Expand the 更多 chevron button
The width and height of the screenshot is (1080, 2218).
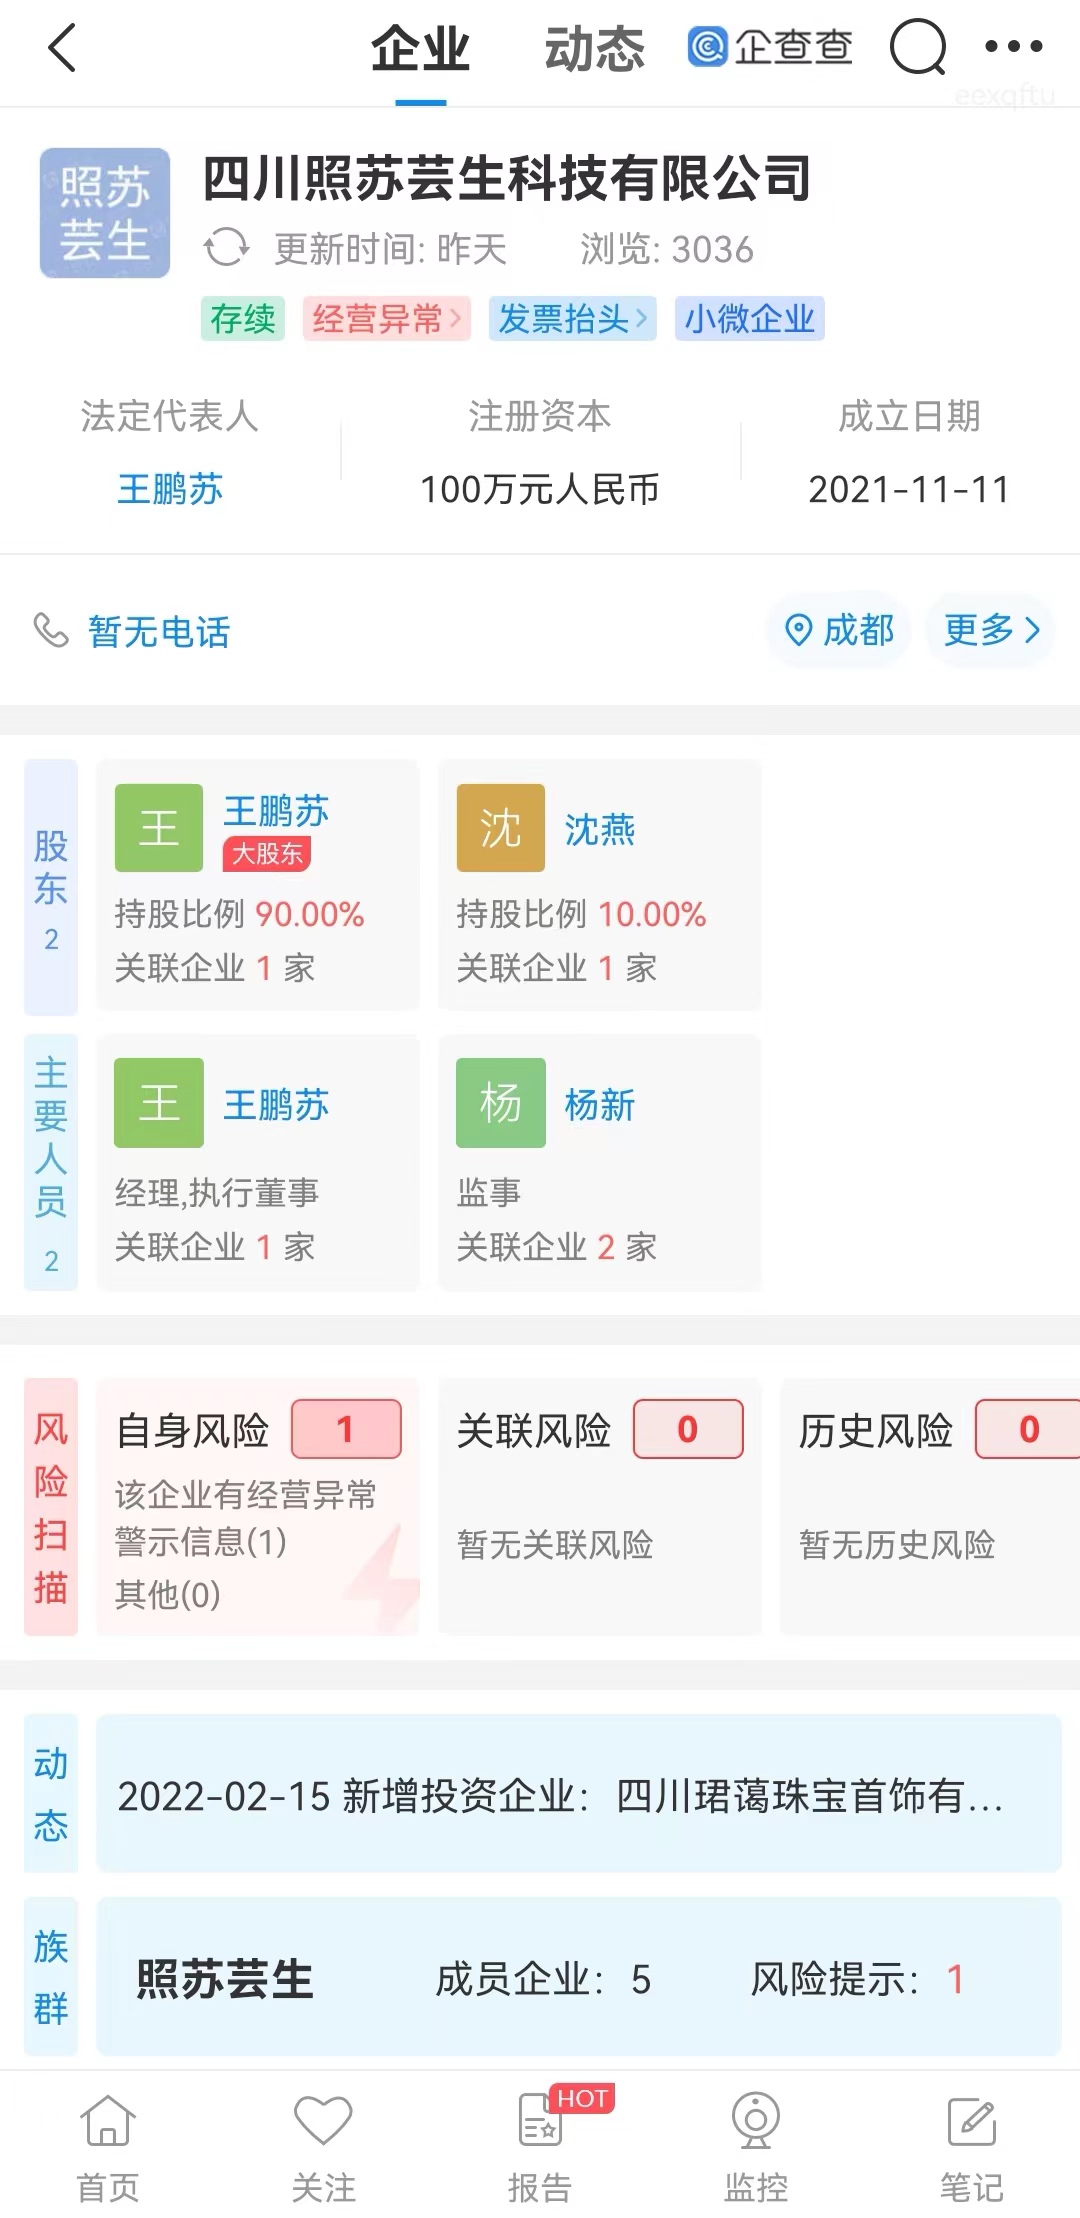pyautogui.click(x=990, y=630)
